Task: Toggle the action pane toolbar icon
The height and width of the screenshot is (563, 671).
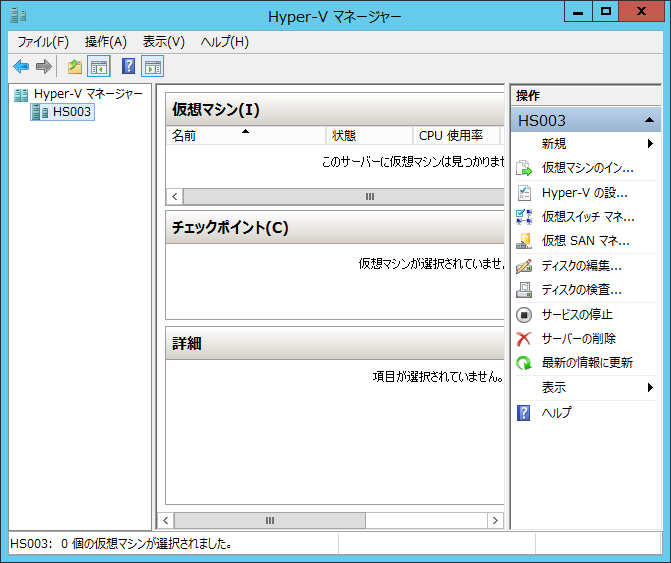Action: click(152, 67)
